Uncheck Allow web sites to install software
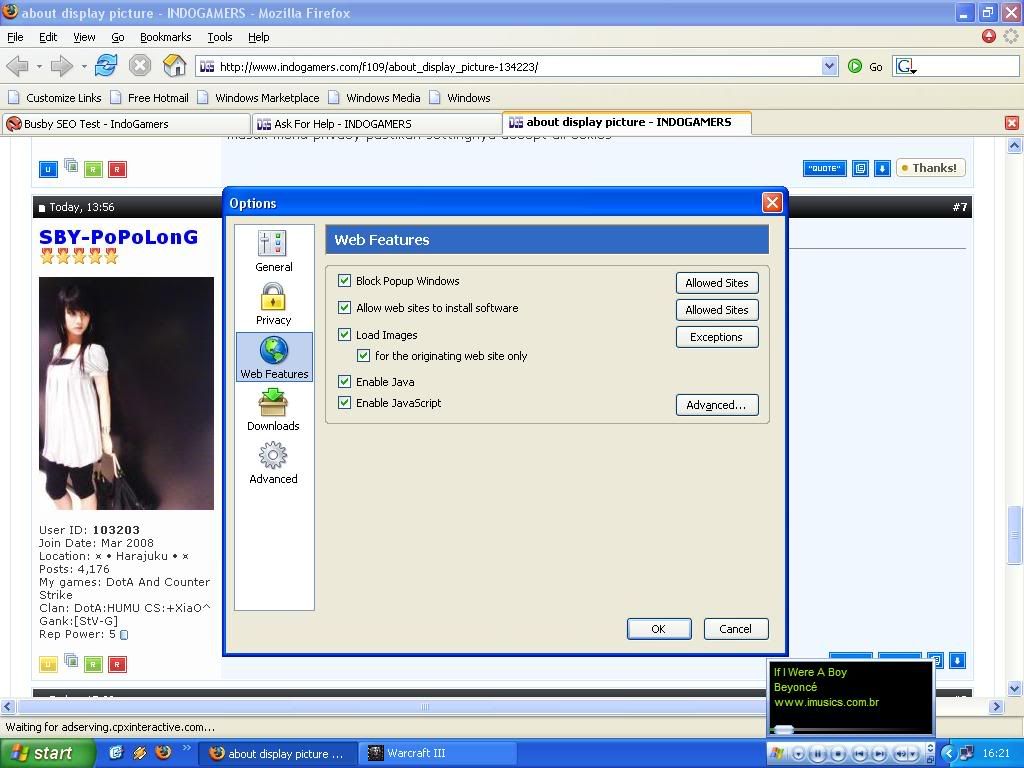This screenshot has width=1024, height=768. [x=344, y=307]
